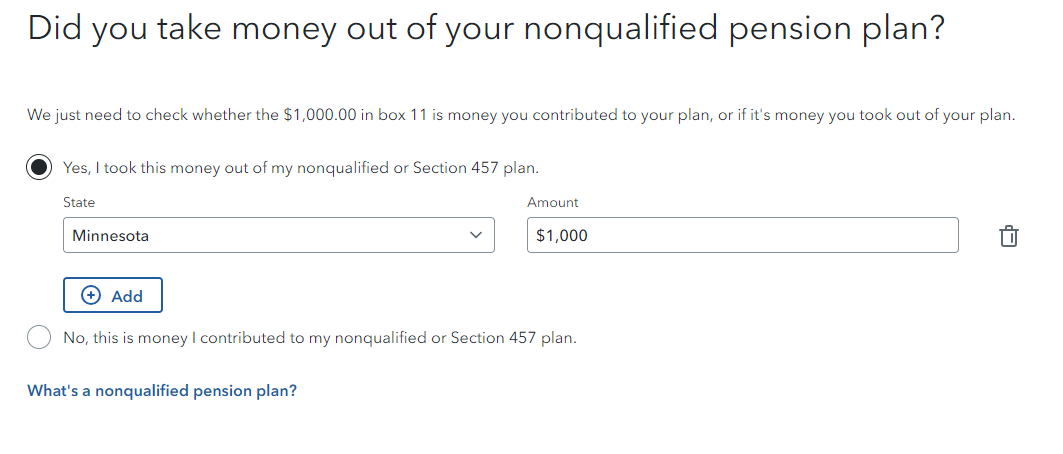
Task: Focus the Amount field containing $1,000
Action: point(742,235)
